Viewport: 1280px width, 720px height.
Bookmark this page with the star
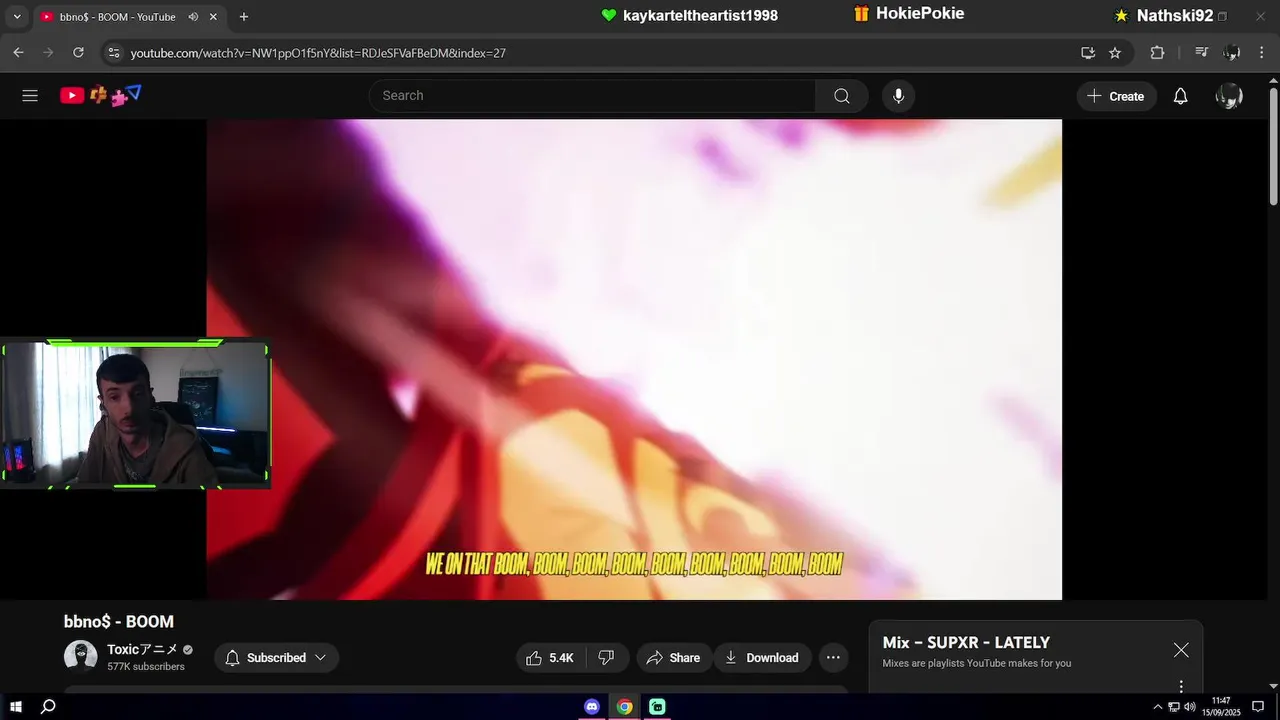click(x=1115, y=53)
